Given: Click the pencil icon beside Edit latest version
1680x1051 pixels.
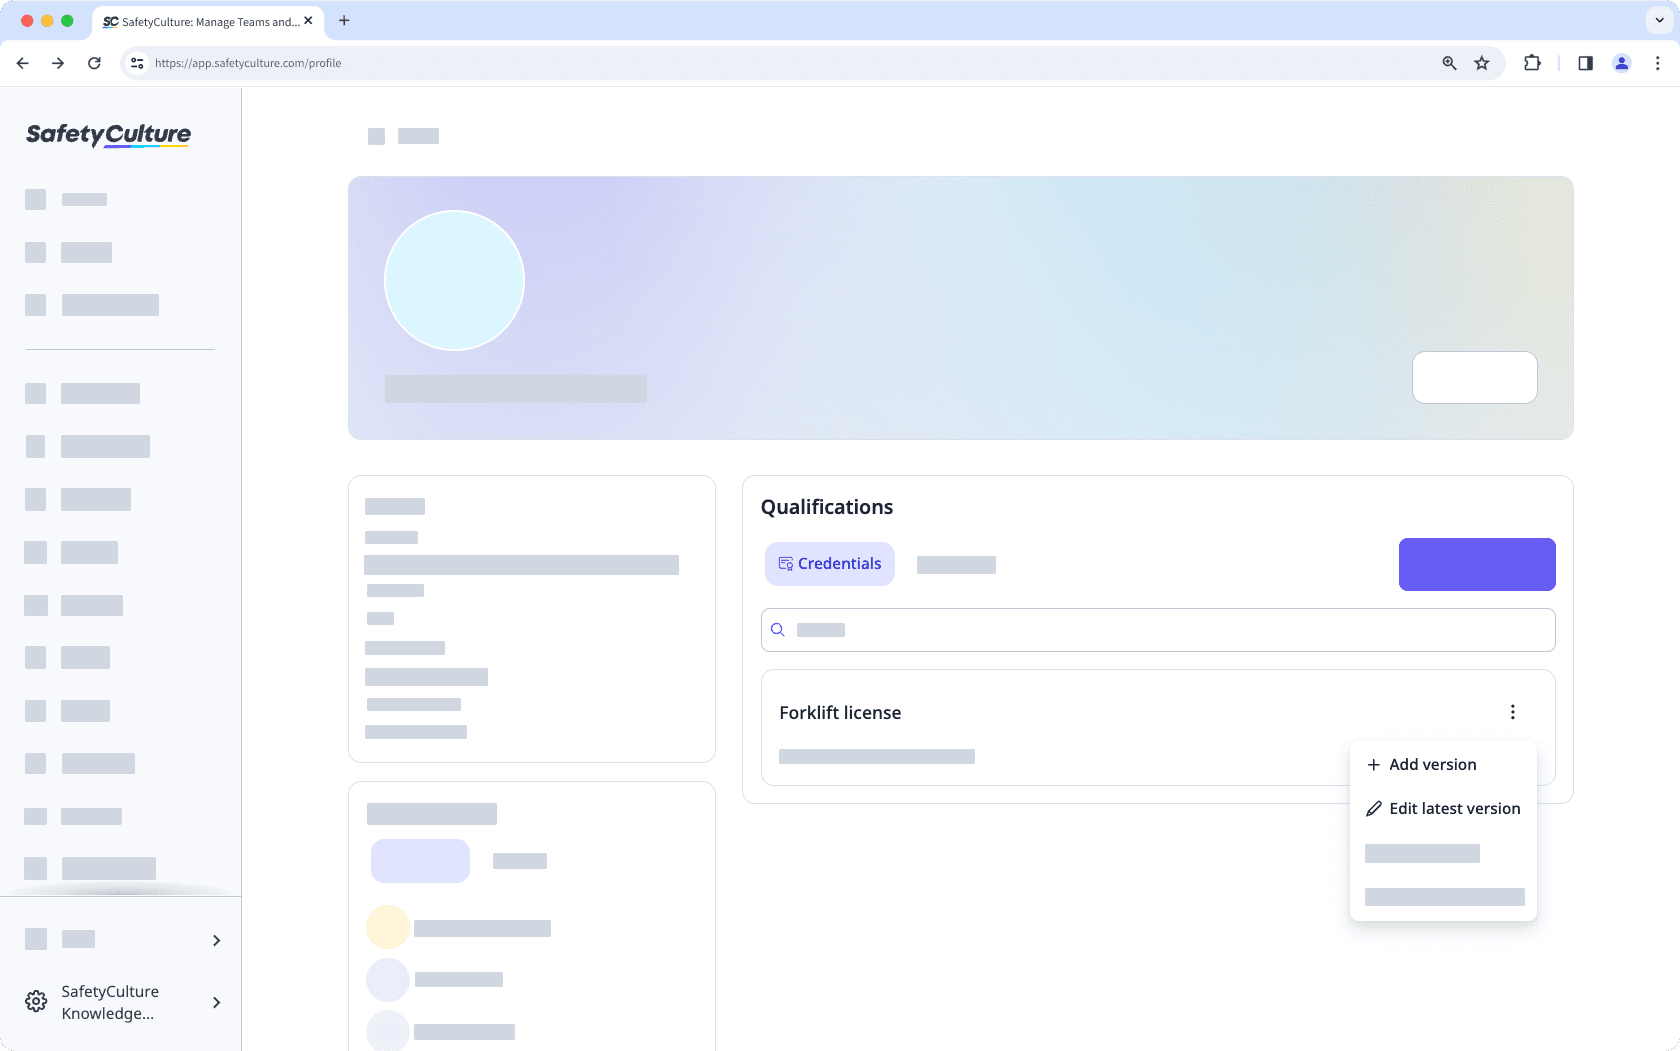Looking at the screenshot, I should click(1373, 808).
